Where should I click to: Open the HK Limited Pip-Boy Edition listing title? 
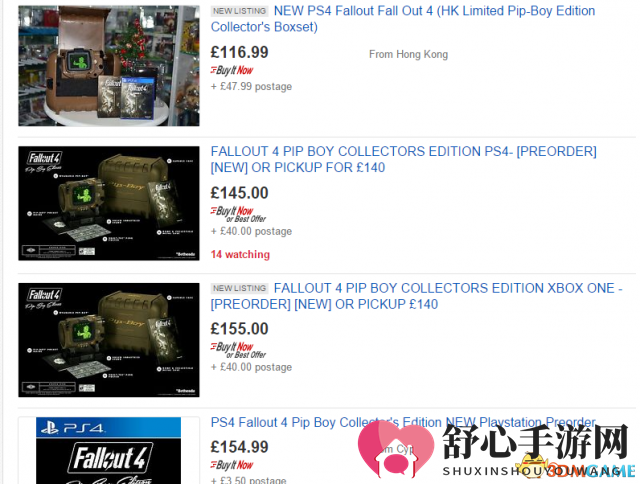[x=403, y=19]
